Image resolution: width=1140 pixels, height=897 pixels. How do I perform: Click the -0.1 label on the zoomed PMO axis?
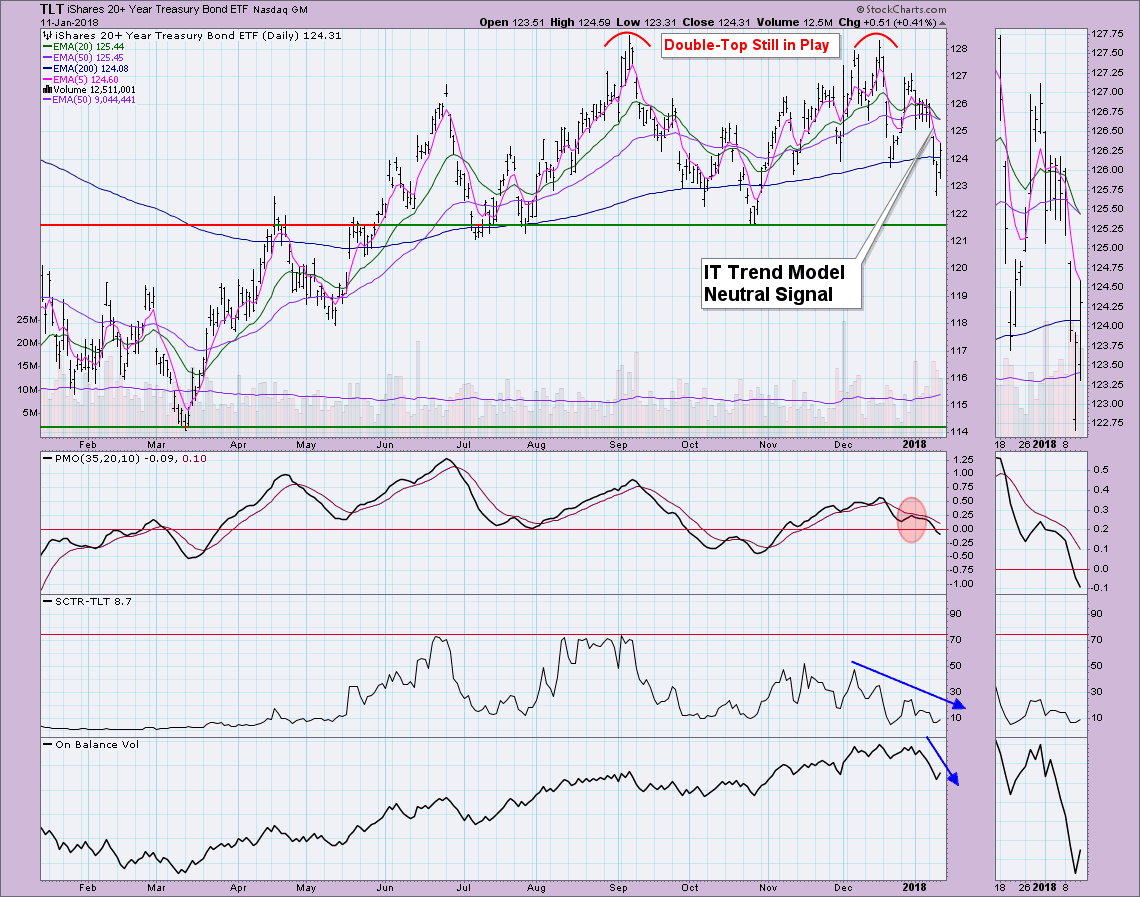(1099, 588)
